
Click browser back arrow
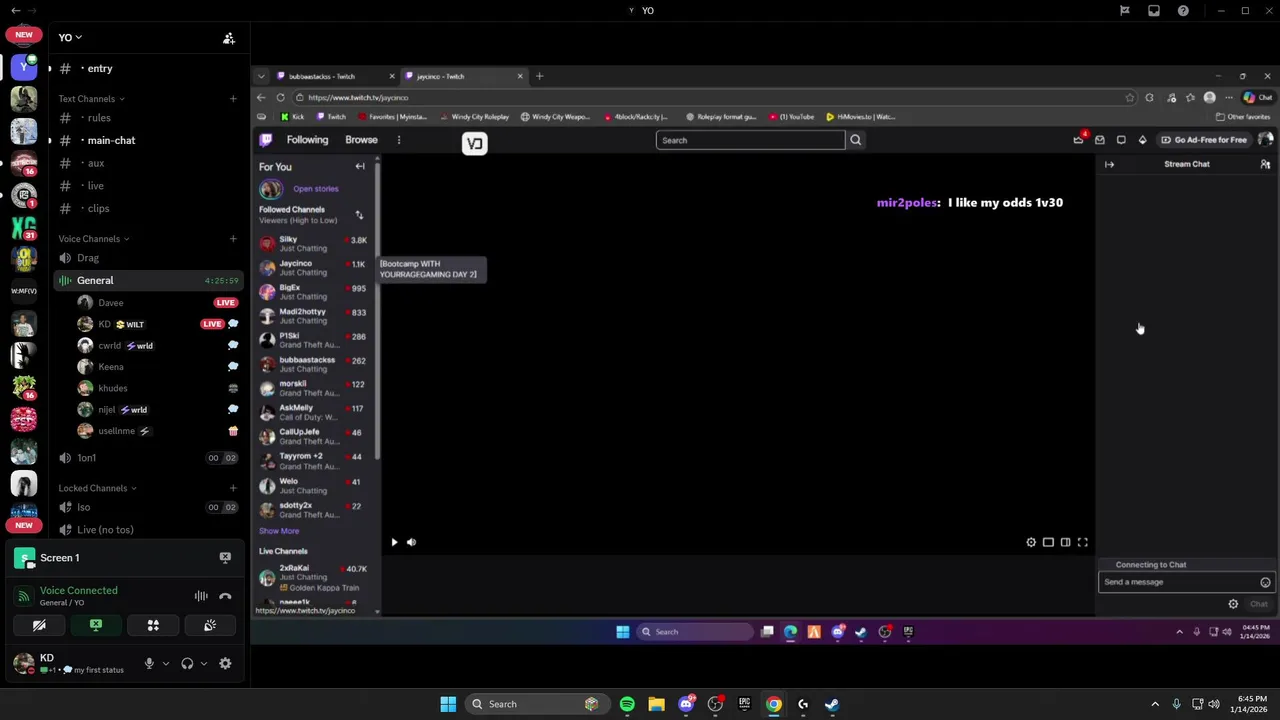pos(261,97)
